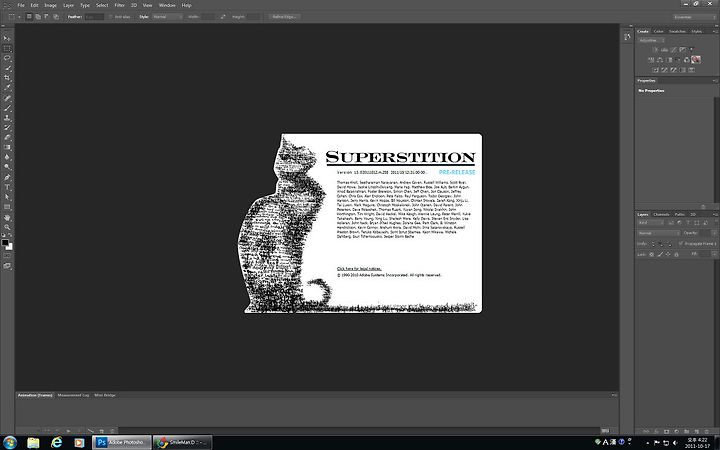Click the foreground color swatch
720x450 pixels.
pos(5,242)
